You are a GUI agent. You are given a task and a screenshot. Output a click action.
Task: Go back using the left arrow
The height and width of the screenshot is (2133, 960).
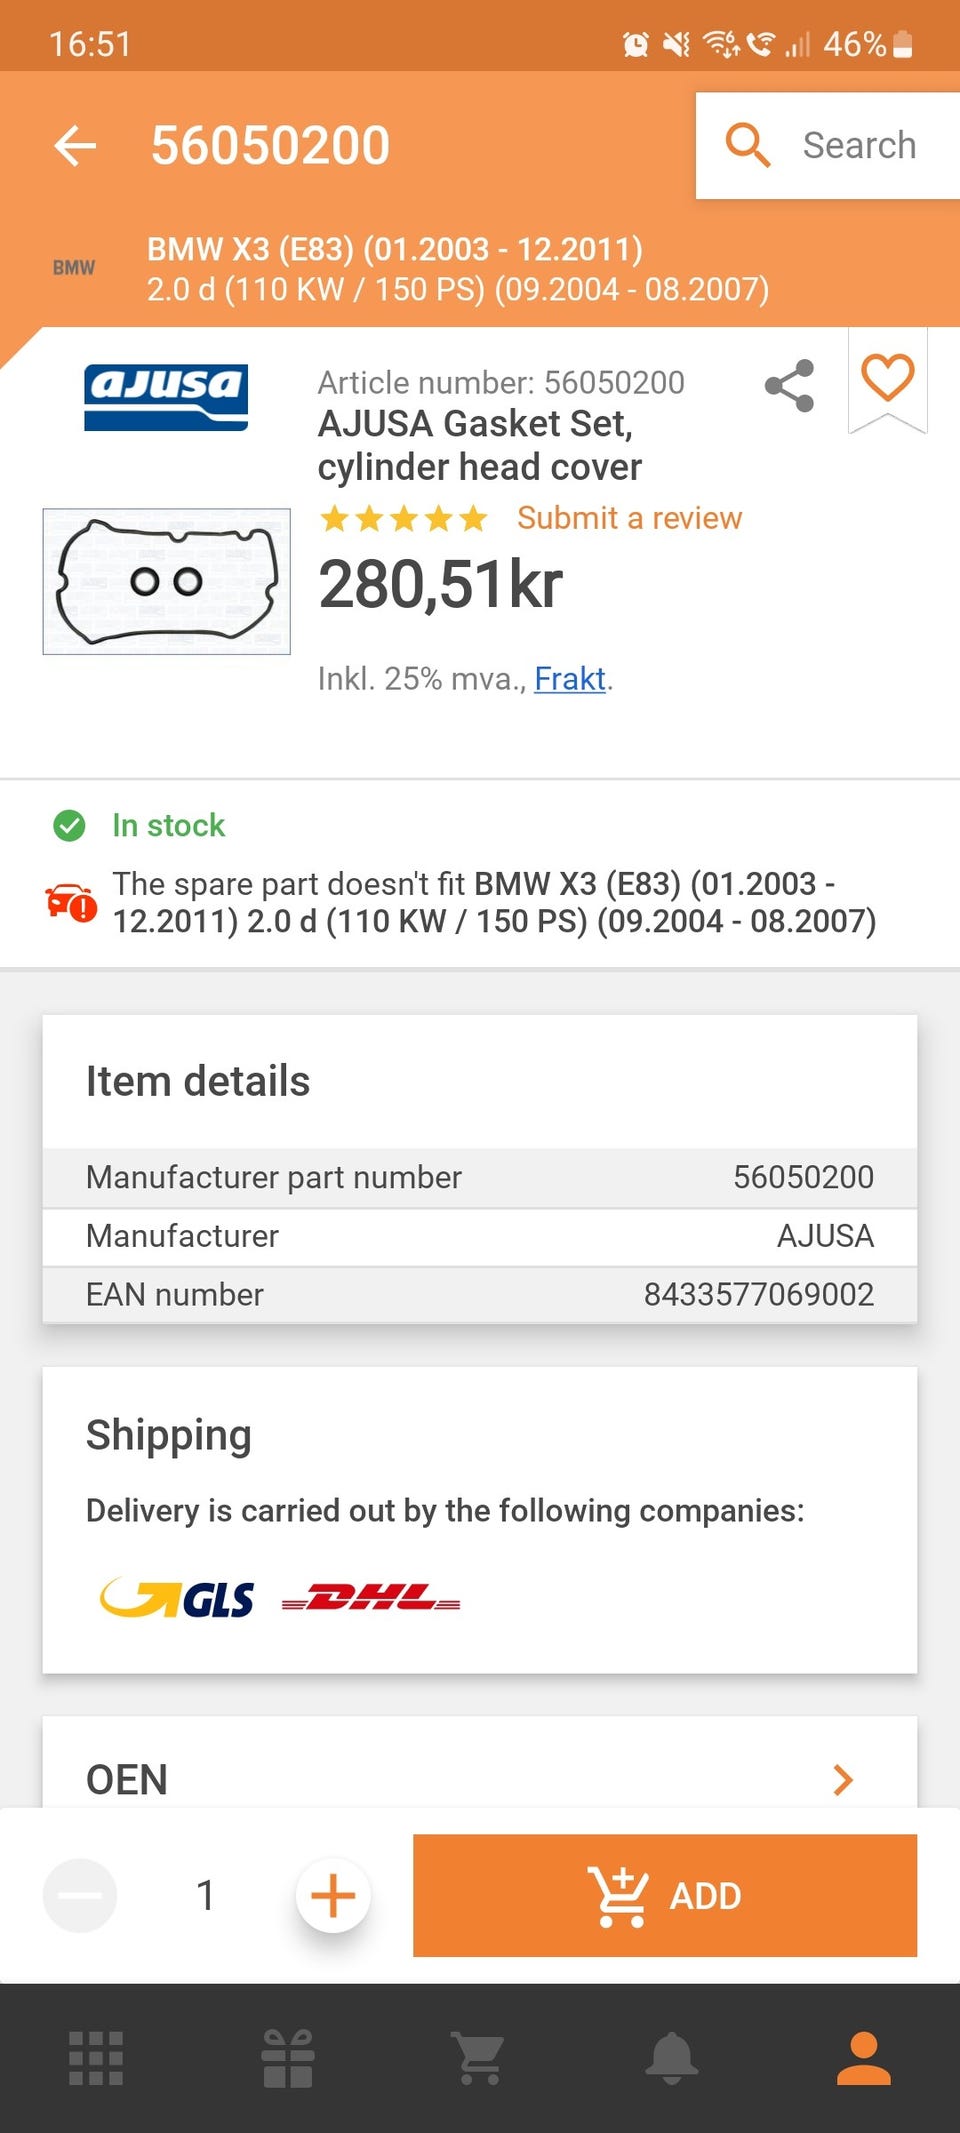tap(75, 146)
